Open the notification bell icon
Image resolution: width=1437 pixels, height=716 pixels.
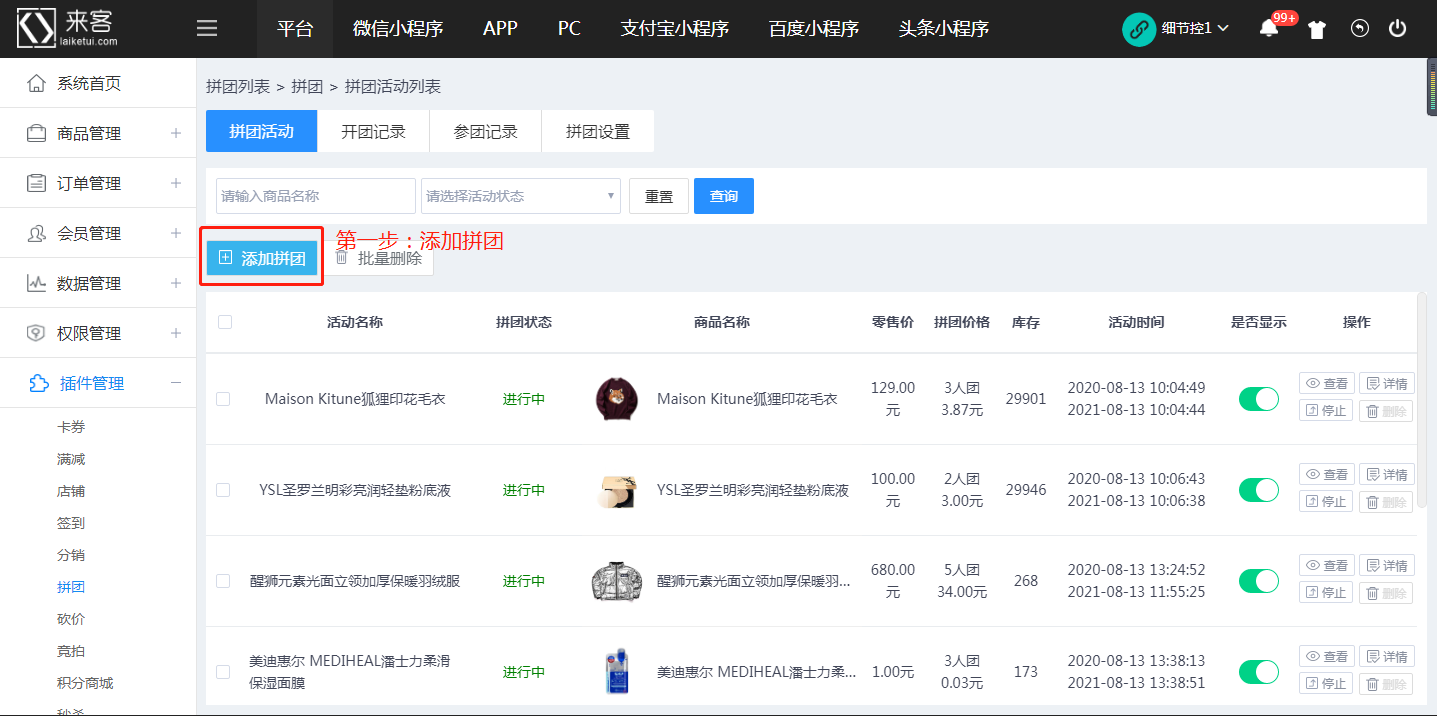click(x=1269, y=28)
